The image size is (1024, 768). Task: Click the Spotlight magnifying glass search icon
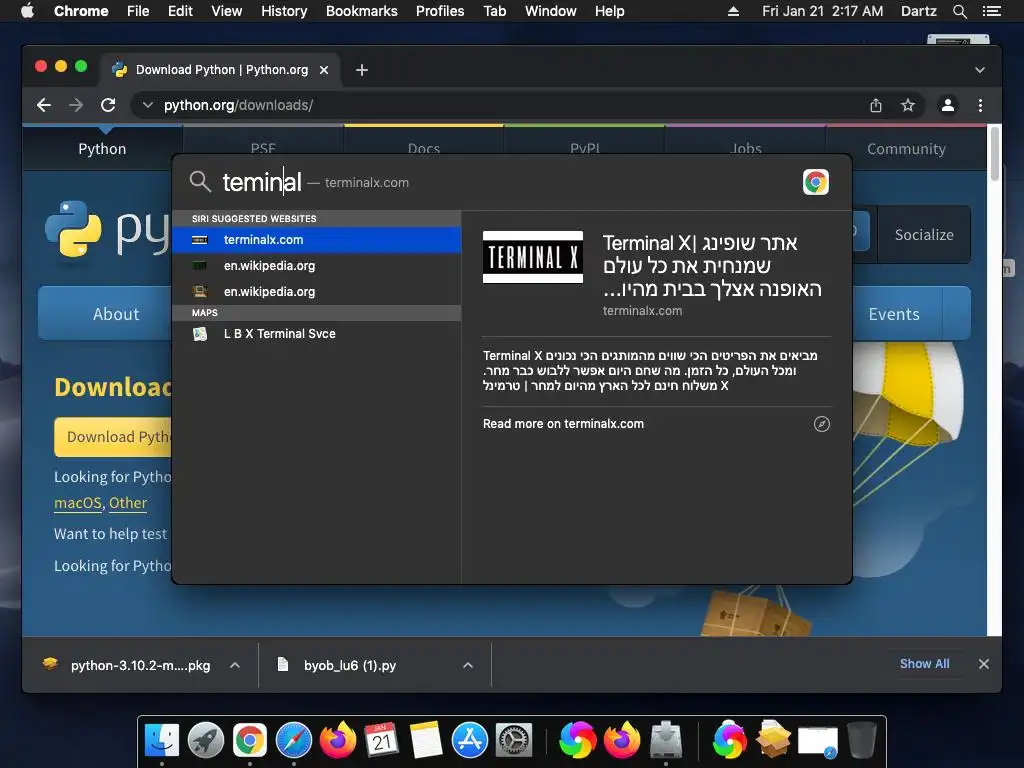tap(200, 182)
